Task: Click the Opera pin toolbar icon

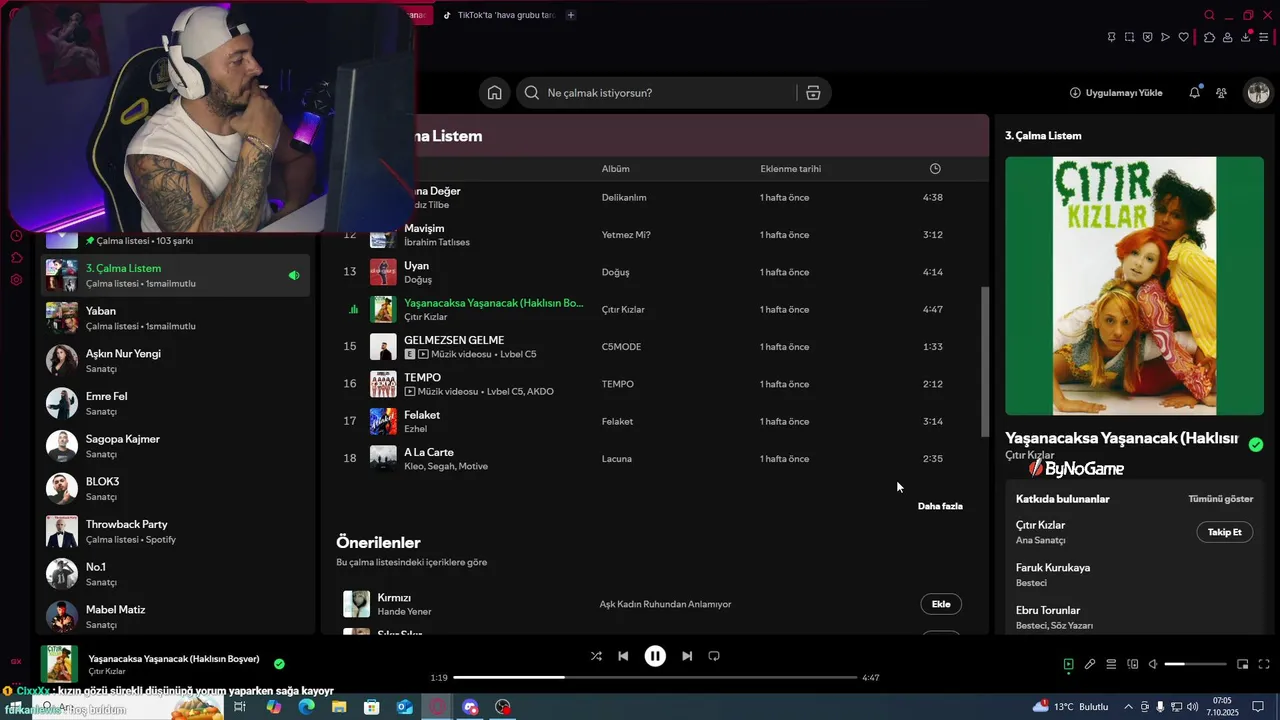Action: pos(1111,37)
